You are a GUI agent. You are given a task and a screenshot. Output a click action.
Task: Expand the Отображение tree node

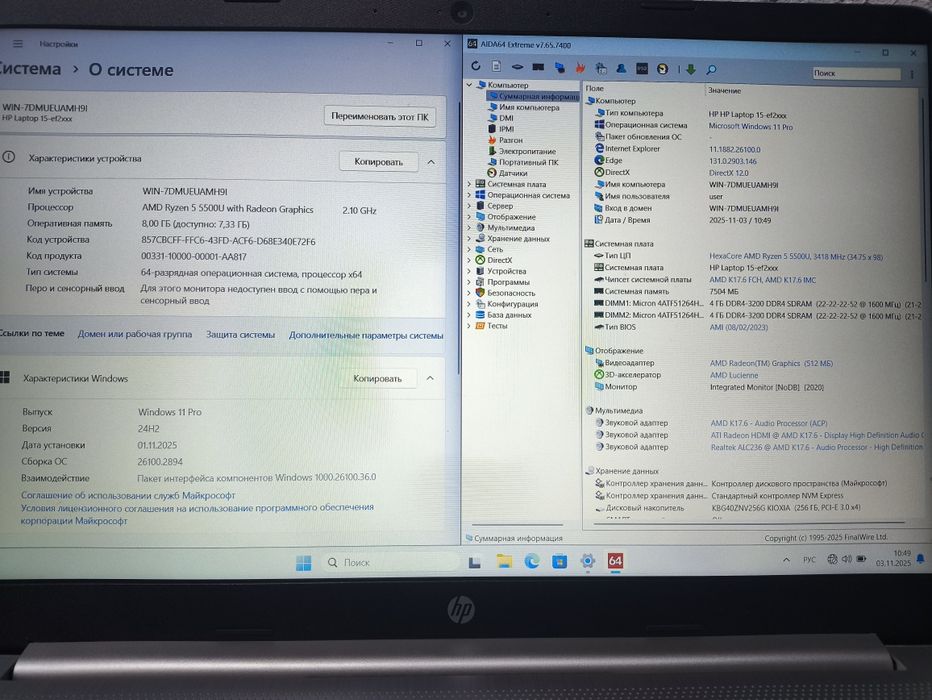[469, 216]
